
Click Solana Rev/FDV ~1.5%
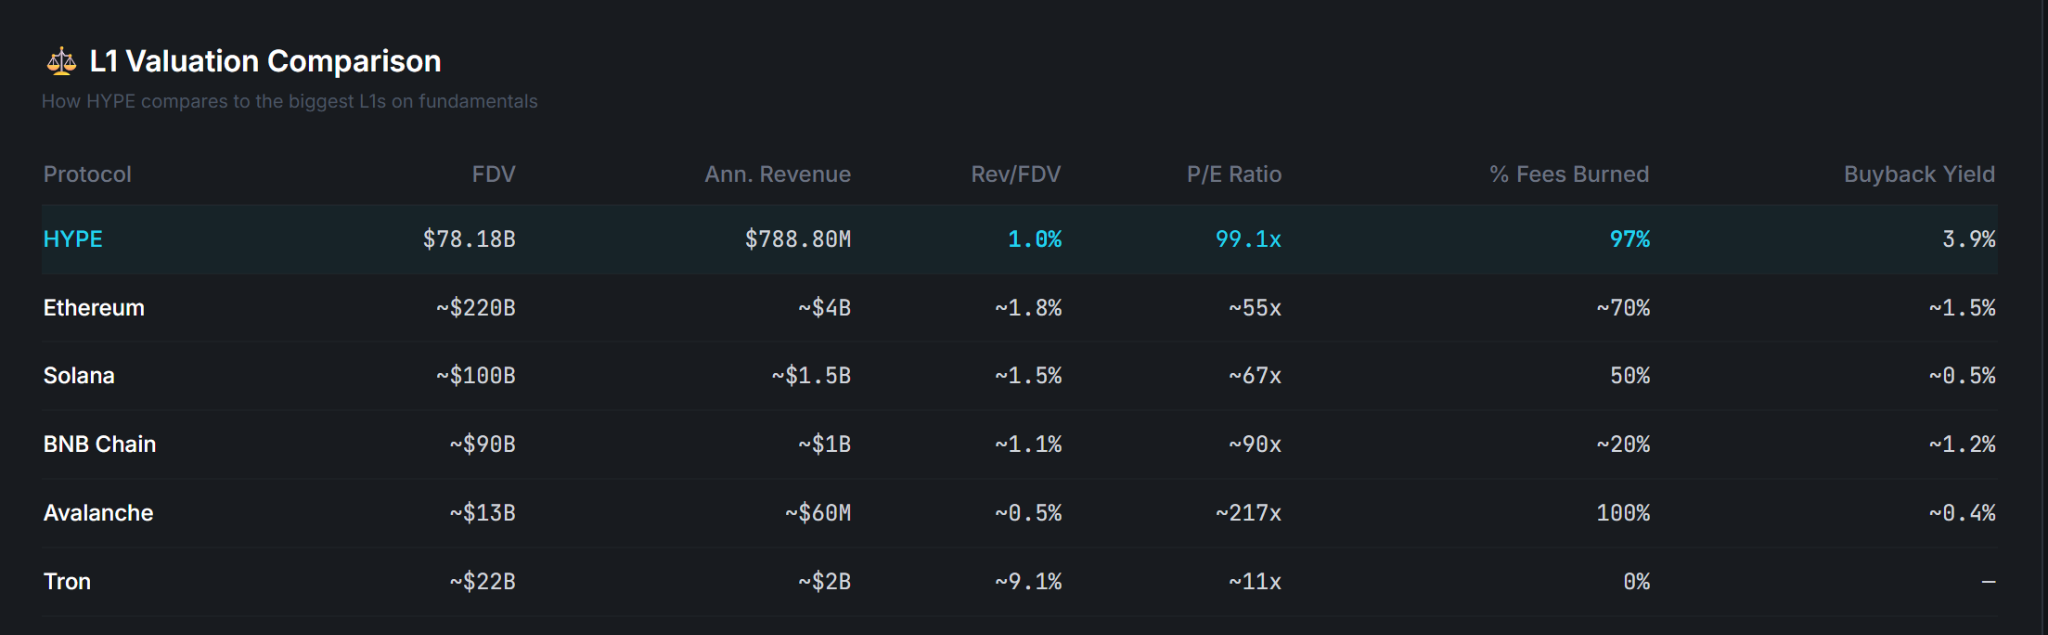click(x=1028, y=376)
